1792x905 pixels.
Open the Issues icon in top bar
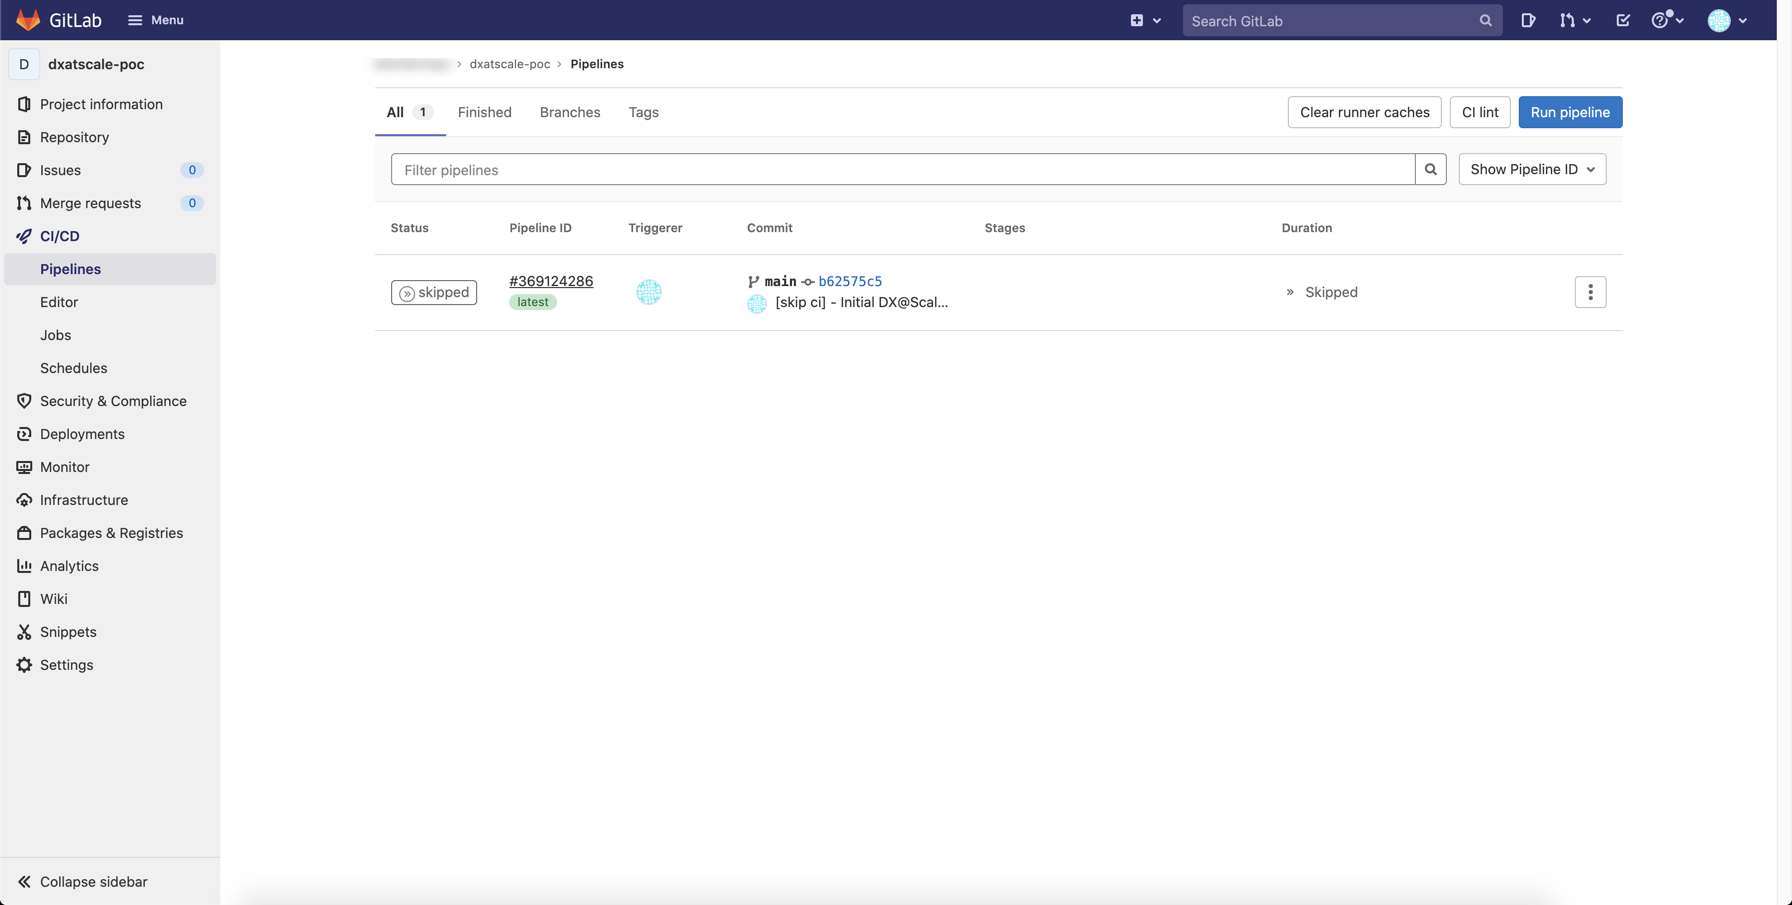click(x=1528, y=20)
